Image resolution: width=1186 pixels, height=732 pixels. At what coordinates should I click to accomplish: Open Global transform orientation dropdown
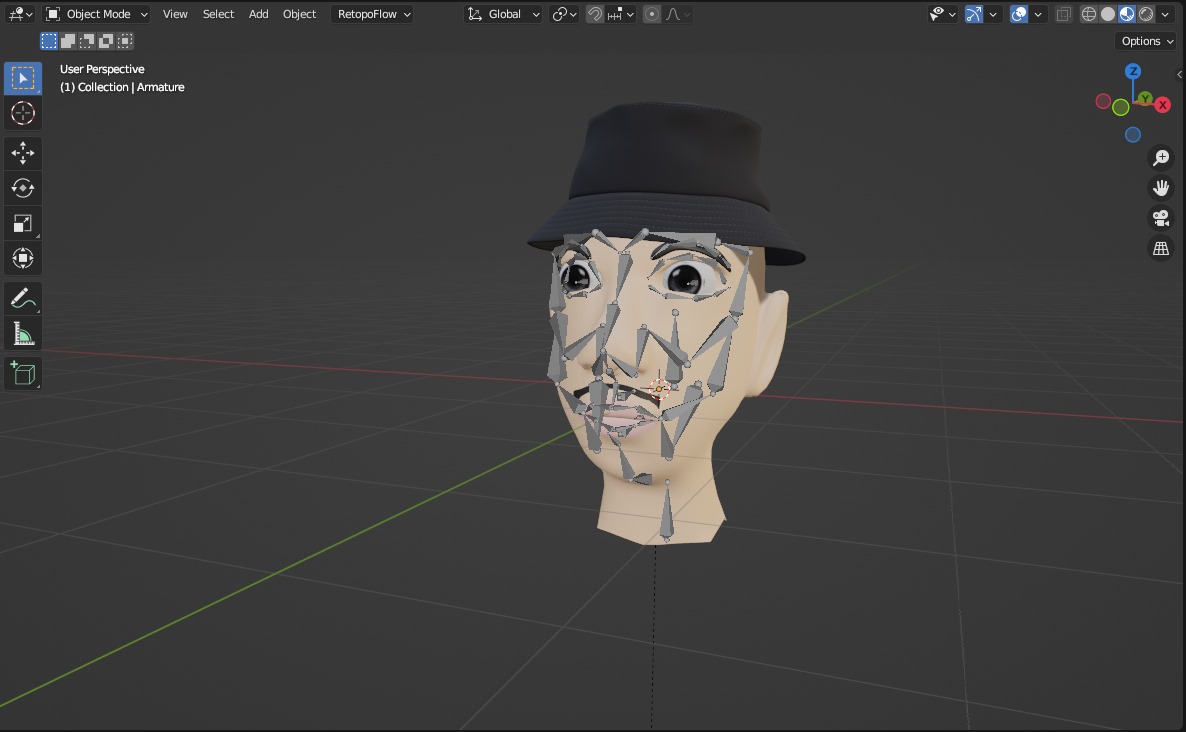[503, 14]
